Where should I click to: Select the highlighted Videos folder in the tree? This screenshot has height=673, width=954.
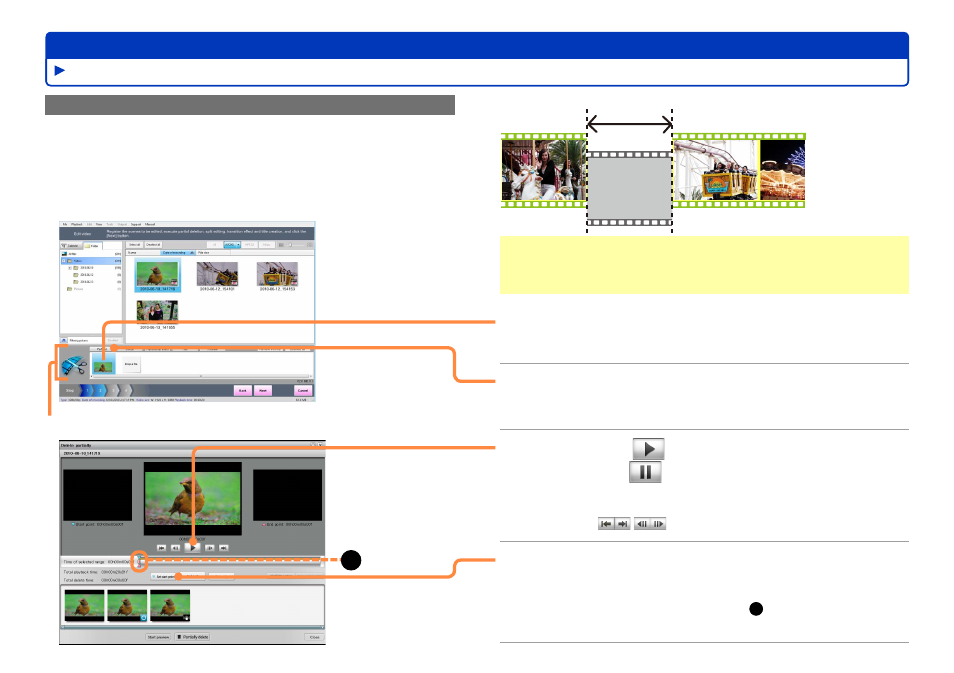coord(91,260)
